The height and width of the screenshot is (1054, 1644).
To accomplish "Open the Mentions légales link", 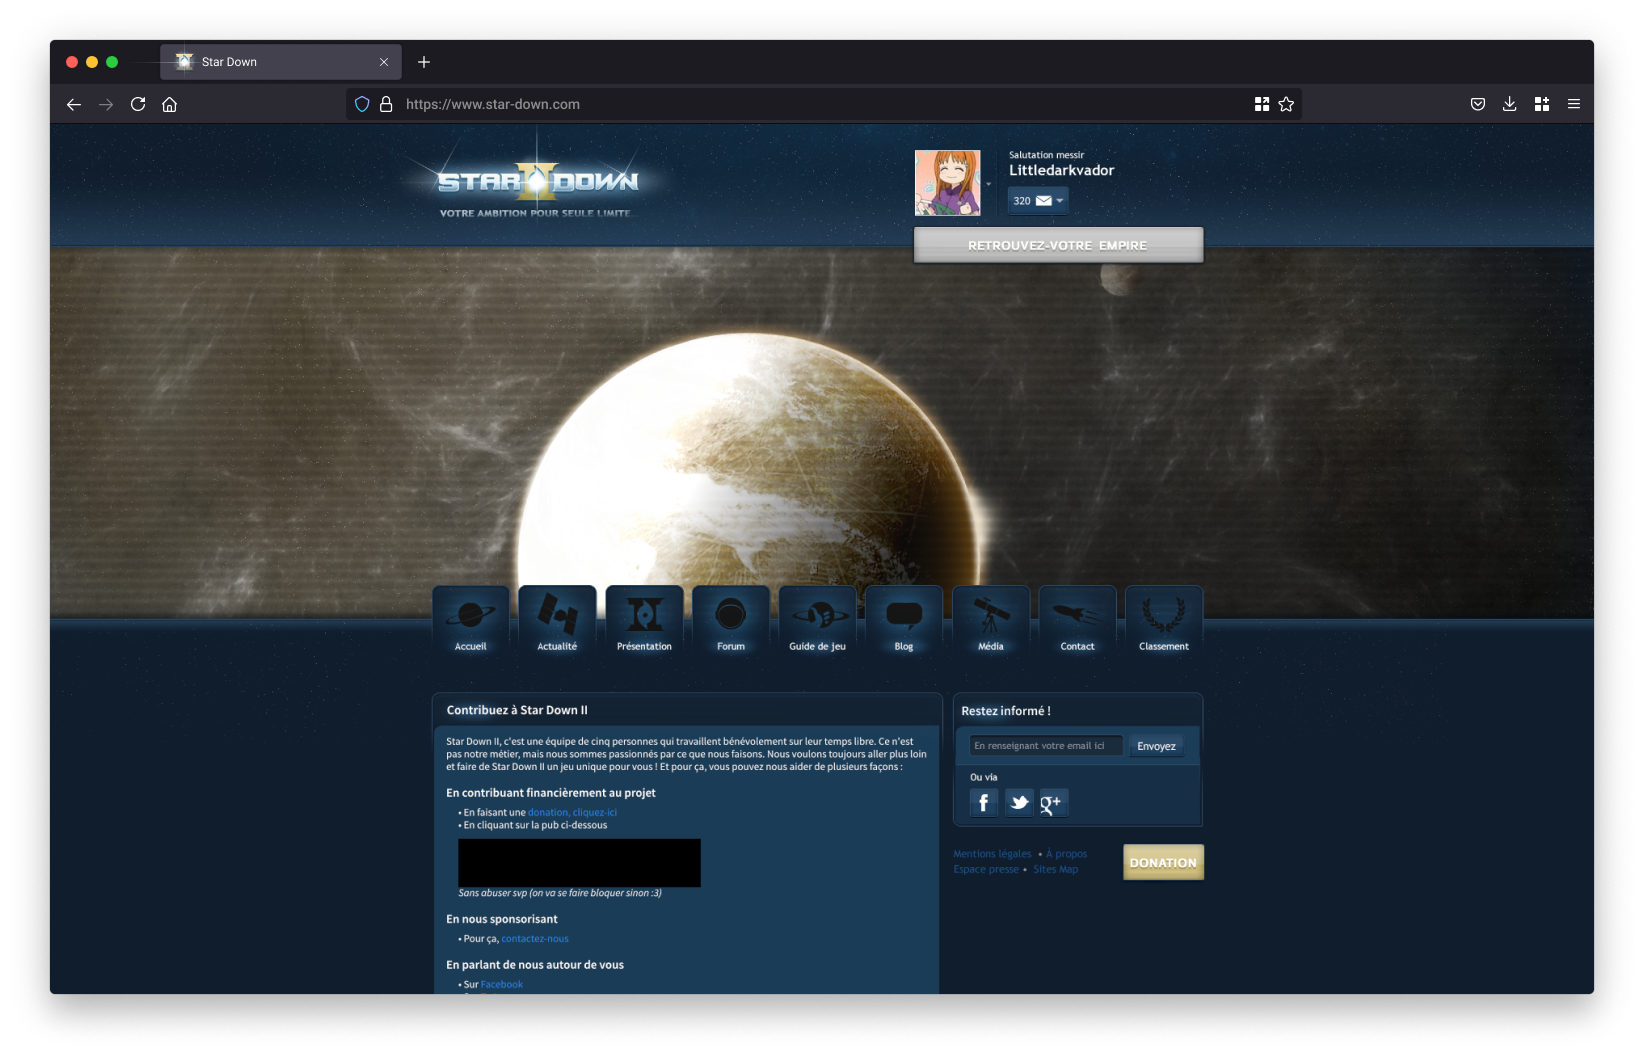I will coord(992,854).
